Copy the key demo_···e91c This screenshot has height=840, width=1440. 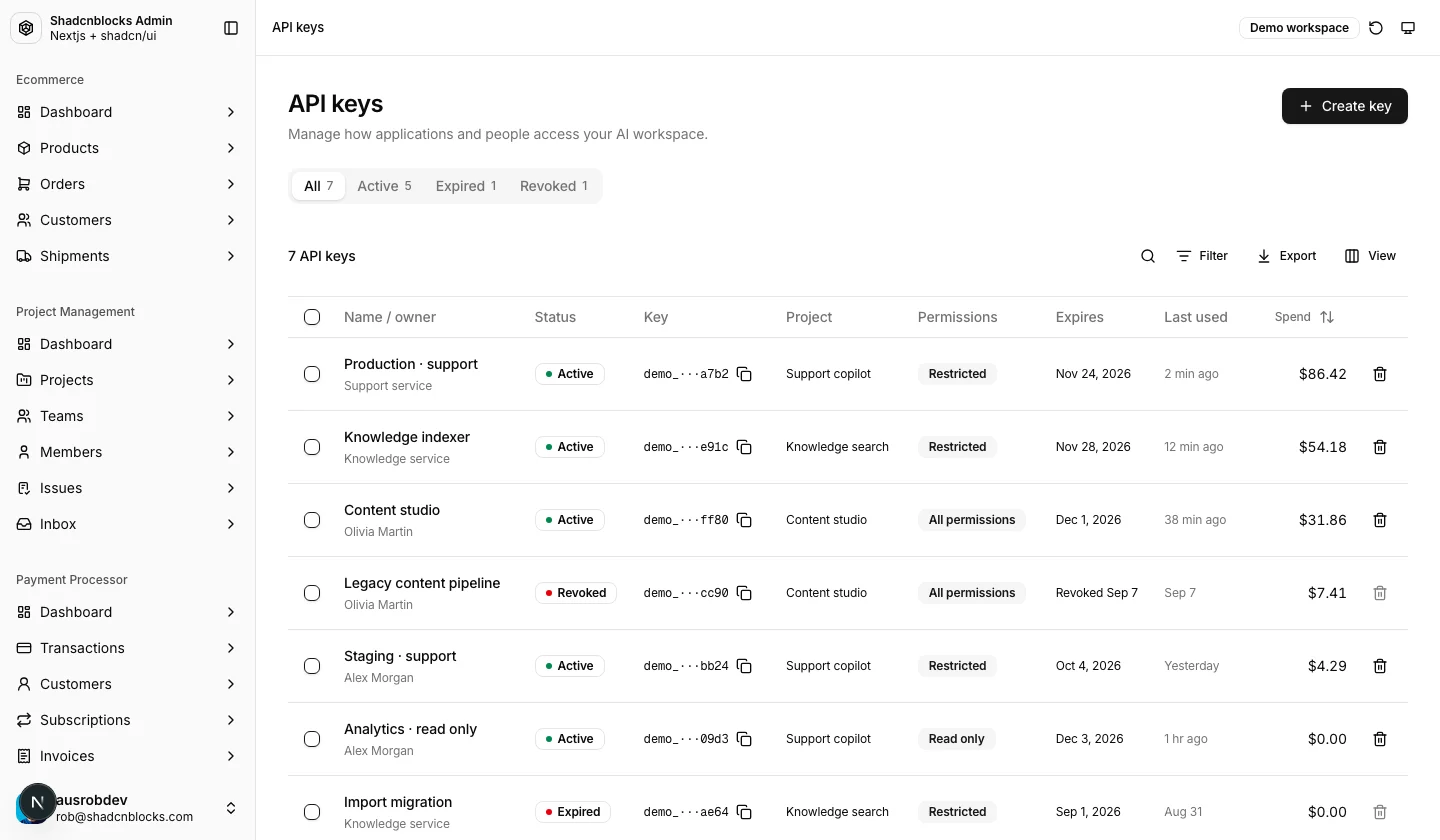[x=744, y=447]
